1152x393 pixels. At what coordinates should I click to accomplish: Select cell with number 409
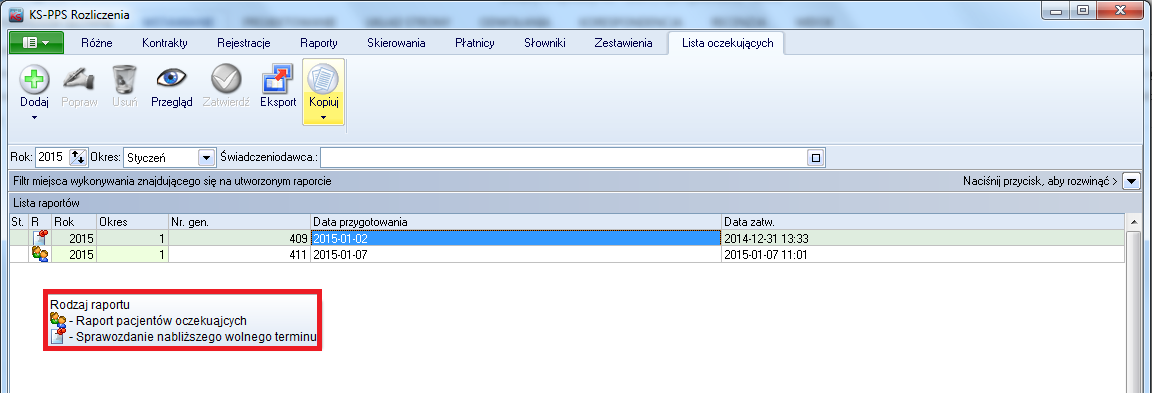click(x=240, y=238)
